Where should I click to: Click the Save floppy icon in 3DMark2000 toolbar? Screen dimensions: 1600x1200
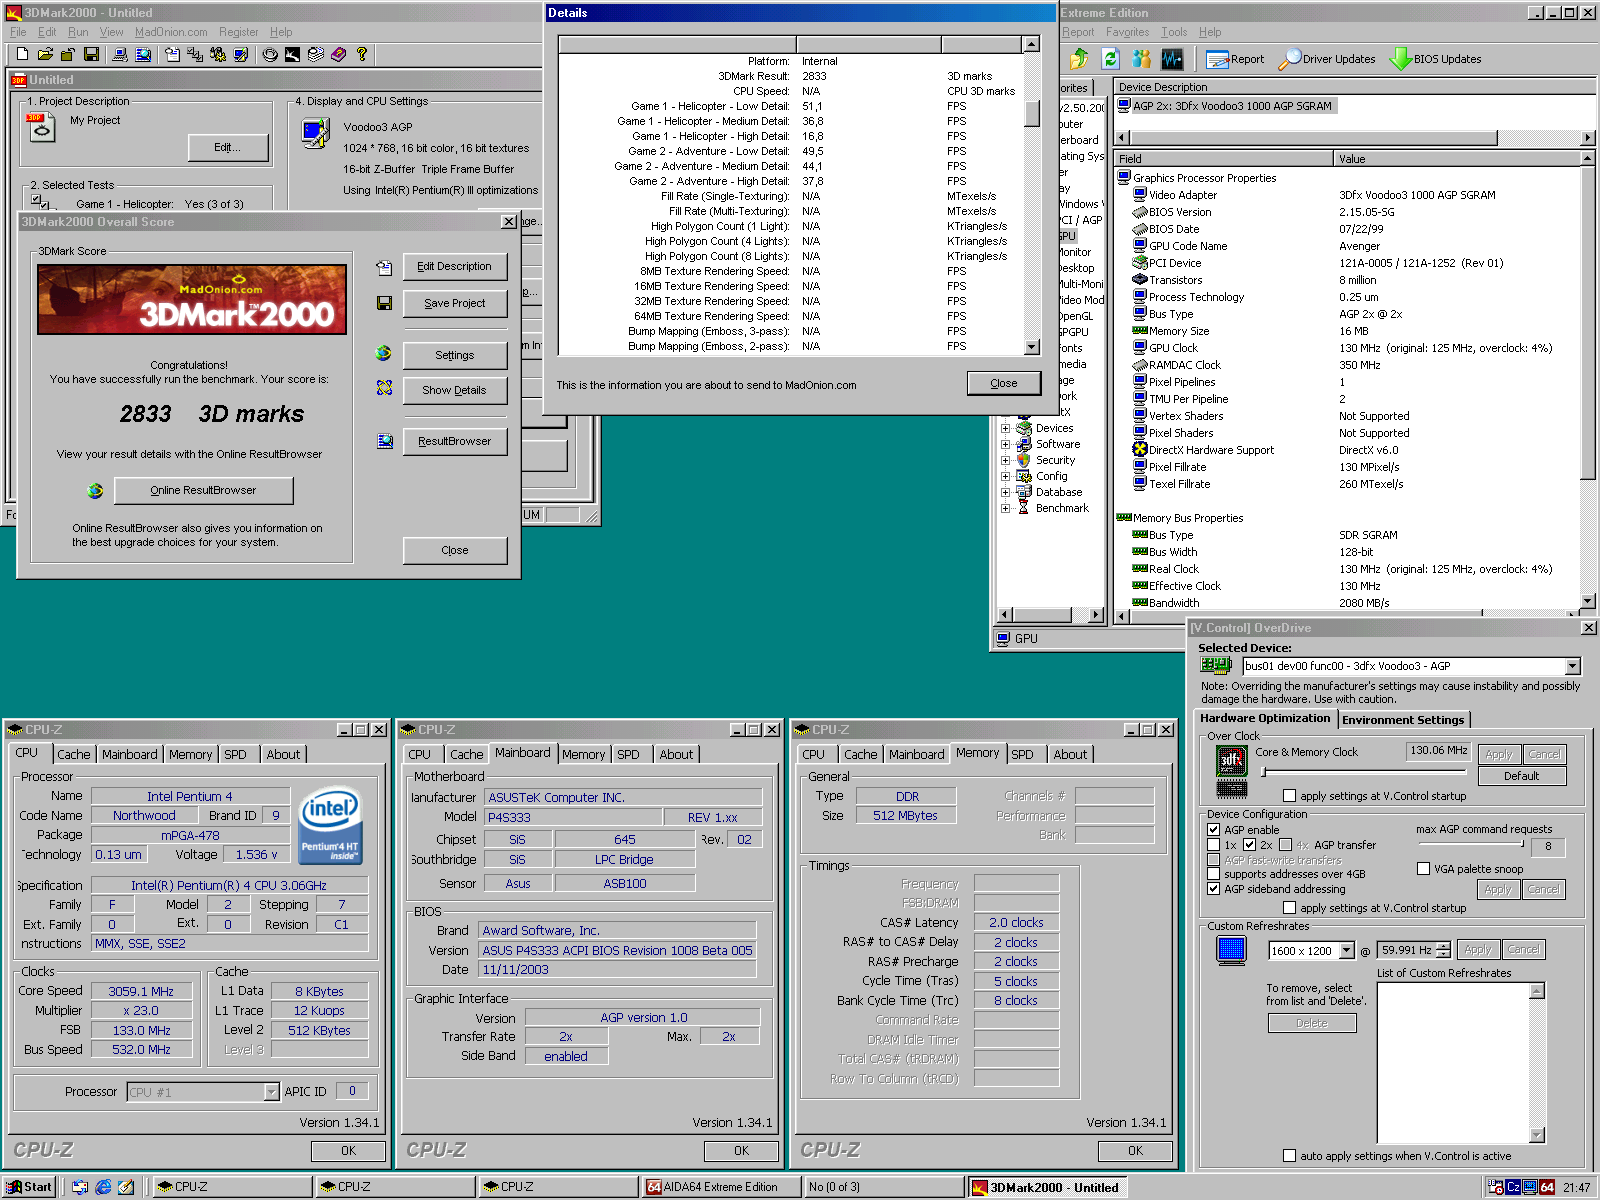91,54
